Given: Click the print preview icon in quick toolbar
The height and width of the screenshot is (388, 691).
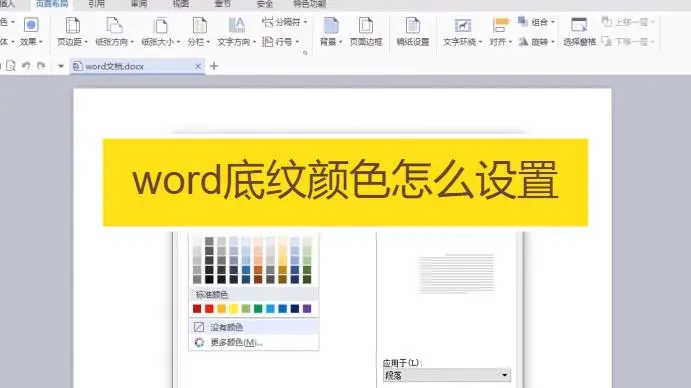Looking at the screenshot, I should point(11,66).
